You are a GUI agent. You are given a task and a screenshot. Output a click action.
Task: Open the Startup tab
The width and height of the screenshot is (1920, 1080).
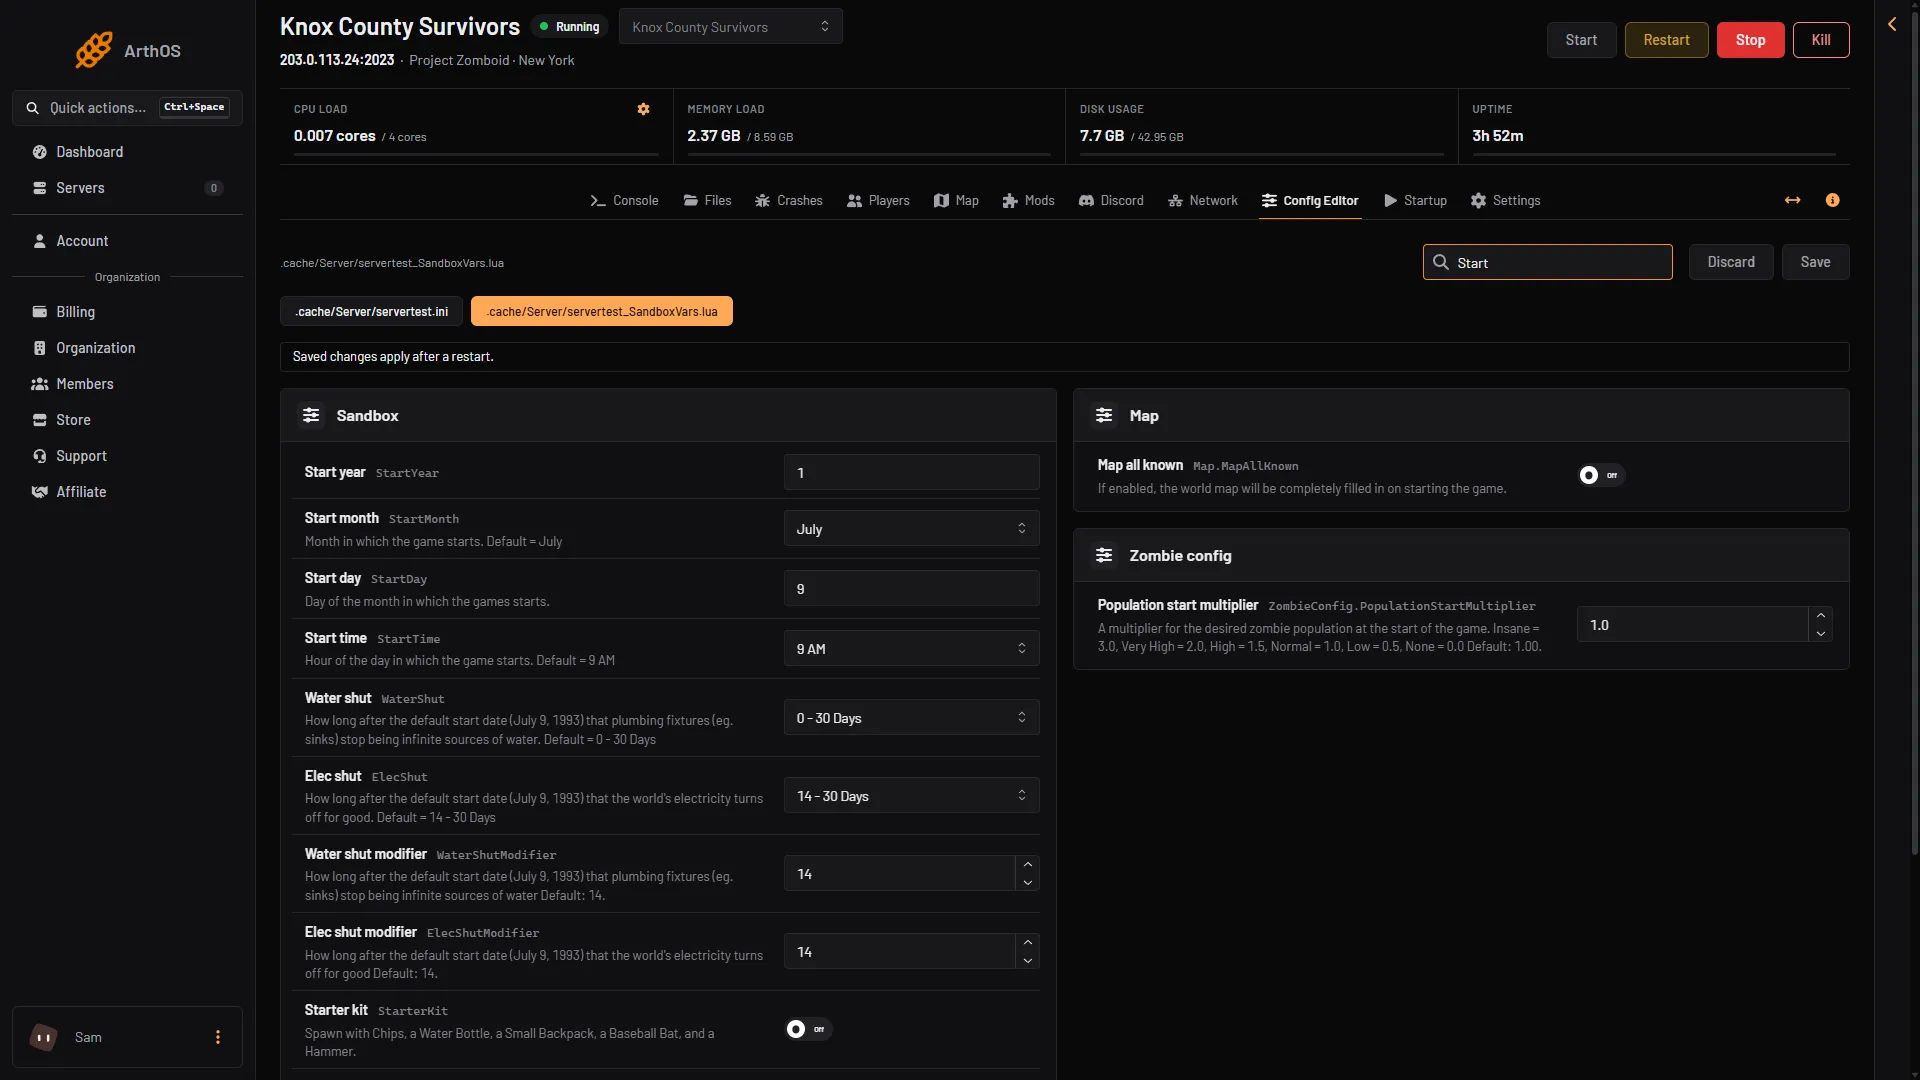(1415, 200)
